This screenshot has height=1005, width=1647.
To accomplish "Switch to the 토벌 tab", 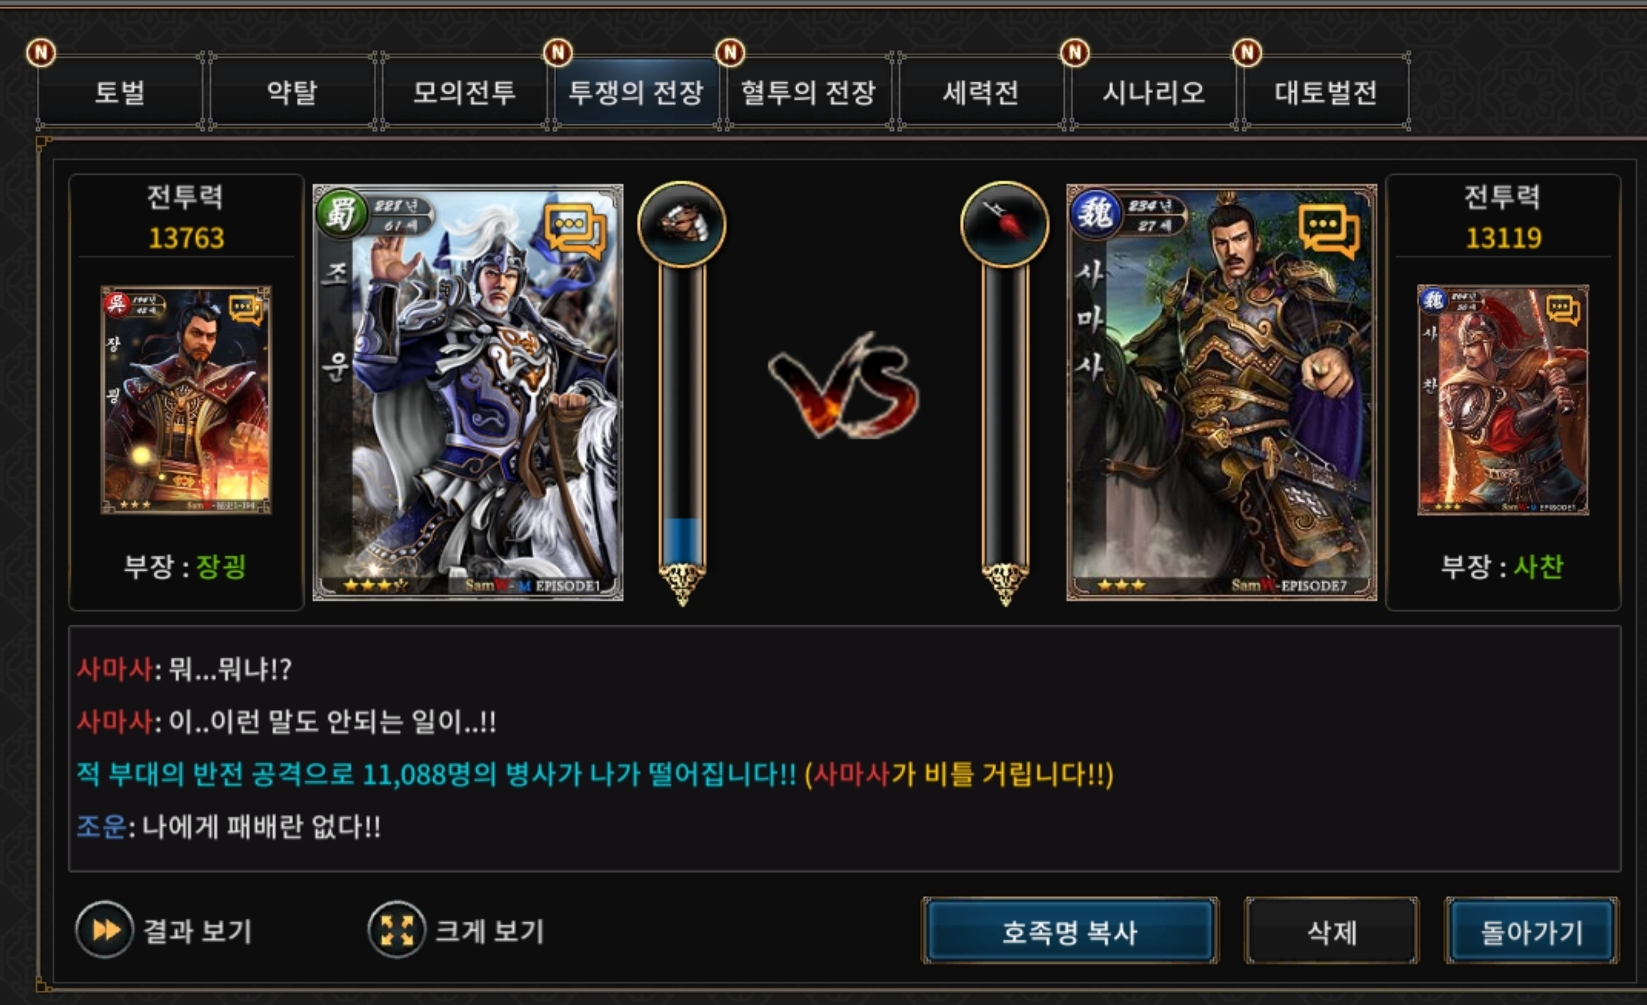I will [120, 92].
